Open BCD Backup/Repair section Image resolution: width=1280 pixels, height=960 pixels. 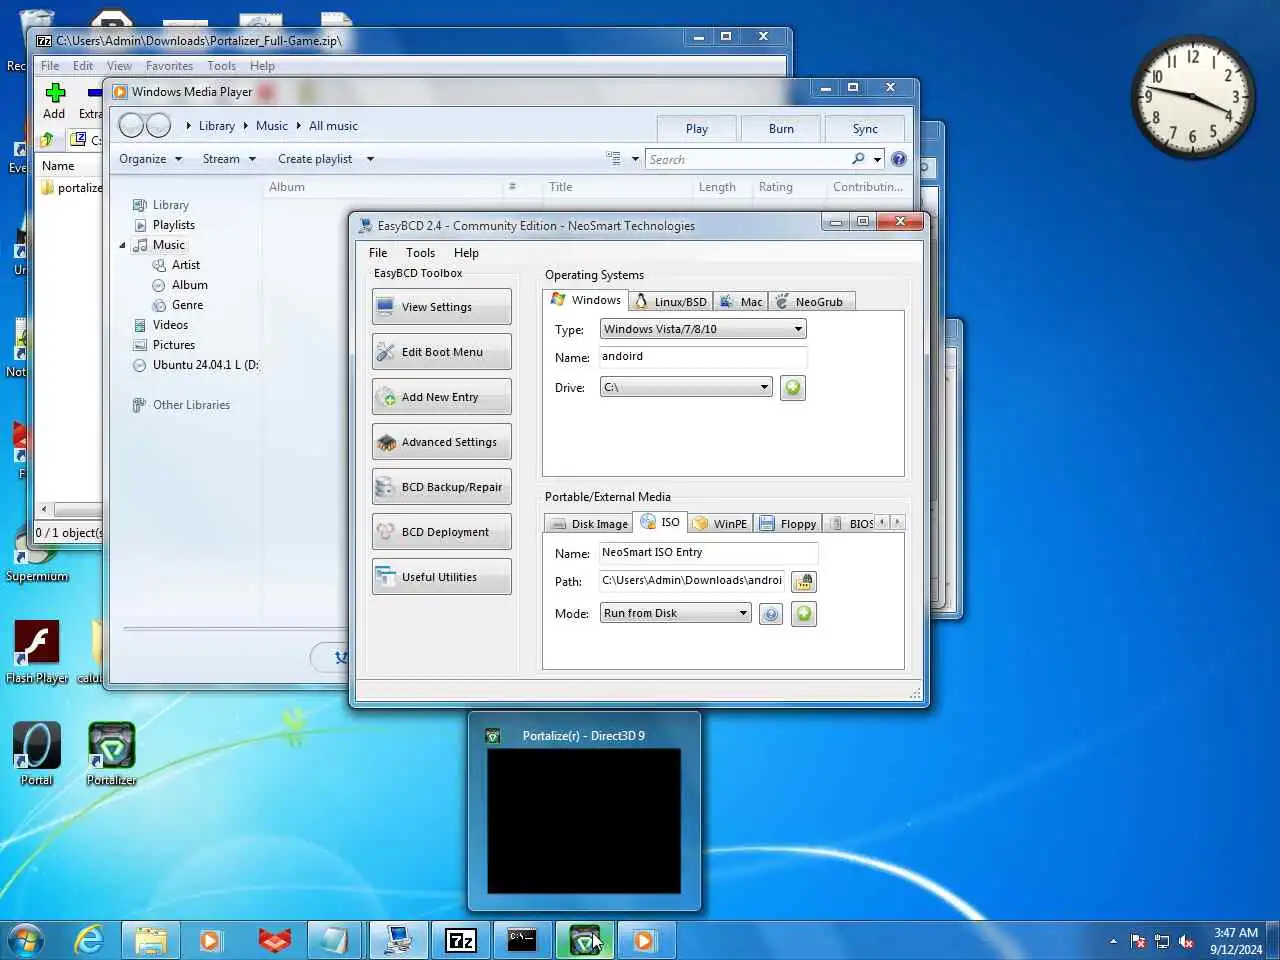pos(441,487)
